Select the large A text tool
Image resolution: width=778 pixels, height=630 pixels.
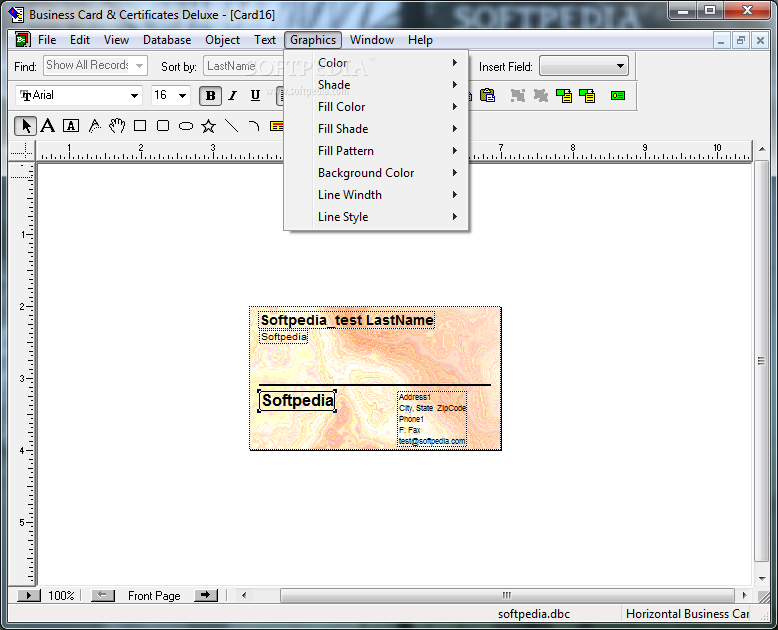(x=48, y=126)
